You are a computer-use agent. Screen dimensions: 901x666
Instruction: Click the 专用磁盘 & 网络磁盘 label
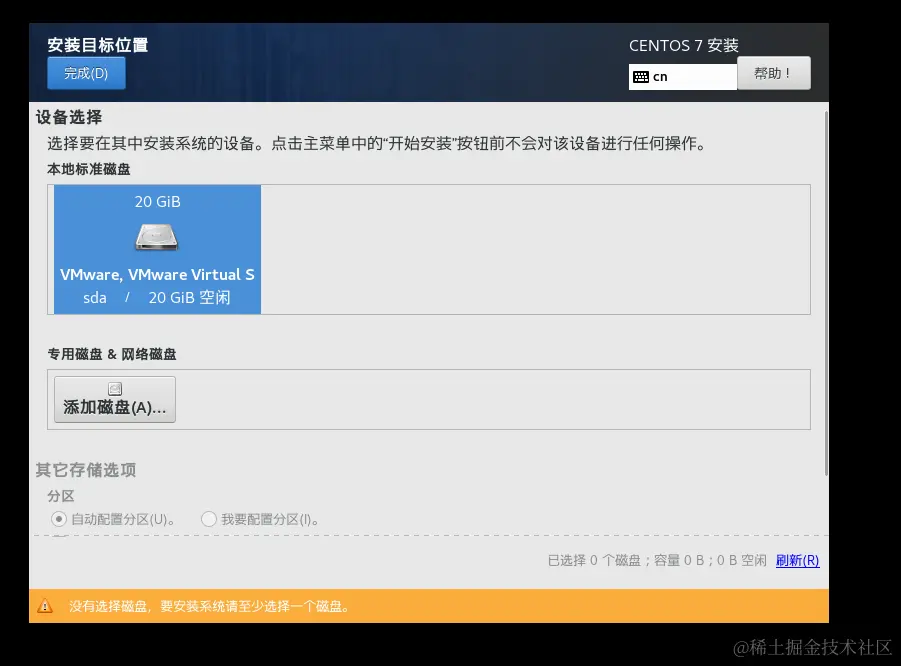(112, 354)
